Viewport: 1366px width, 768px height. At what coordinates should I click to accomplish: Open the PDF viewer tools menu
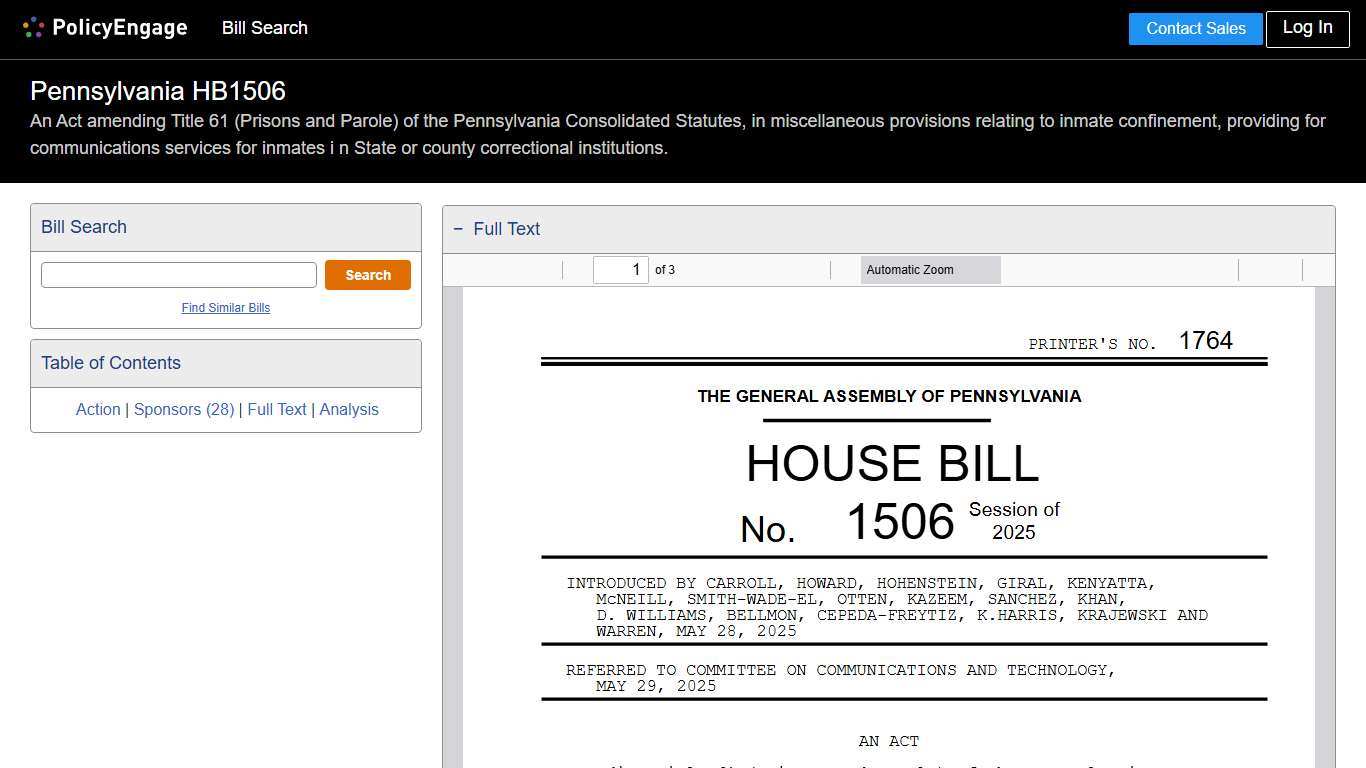1317,269
